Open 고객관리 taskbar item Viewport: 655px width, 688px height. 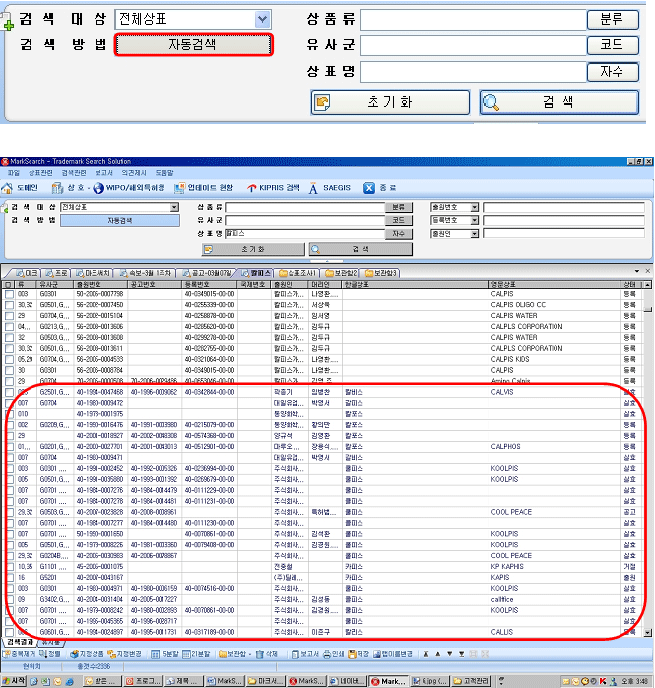pyautogui.click(x=472, y=681)
